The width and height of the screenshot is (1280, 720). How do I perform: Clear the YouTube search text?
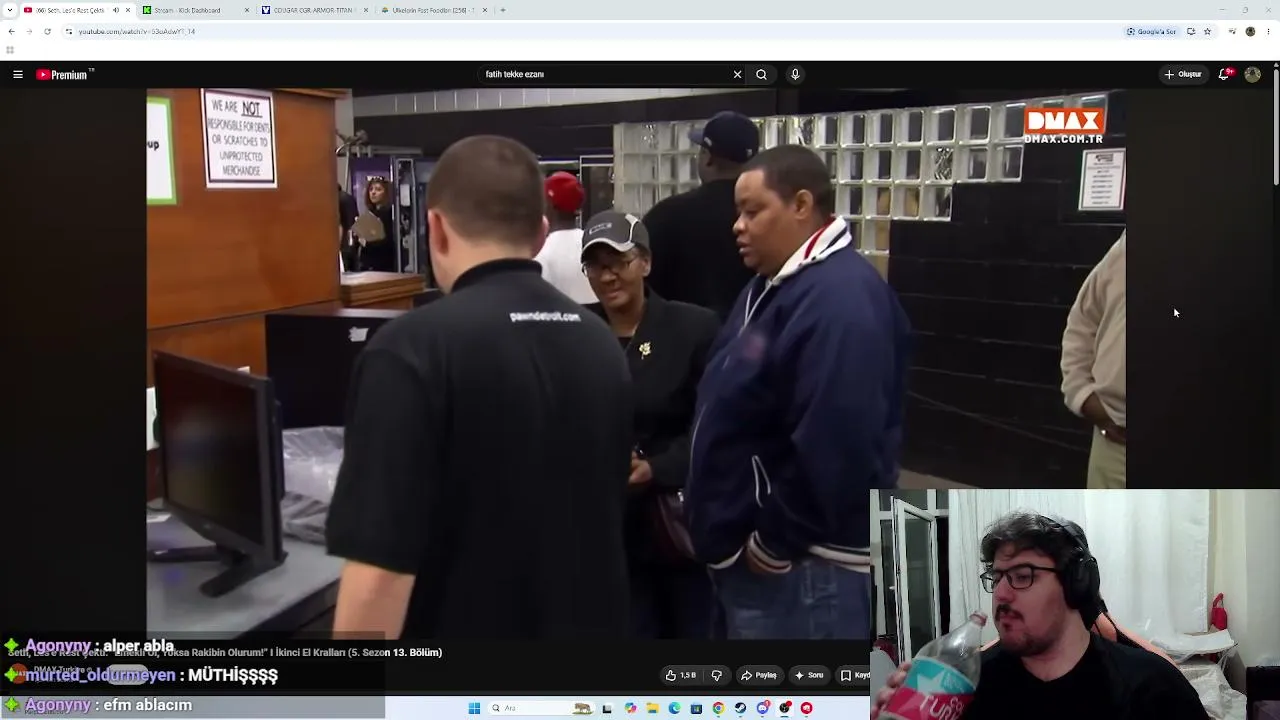coord(737,74)
